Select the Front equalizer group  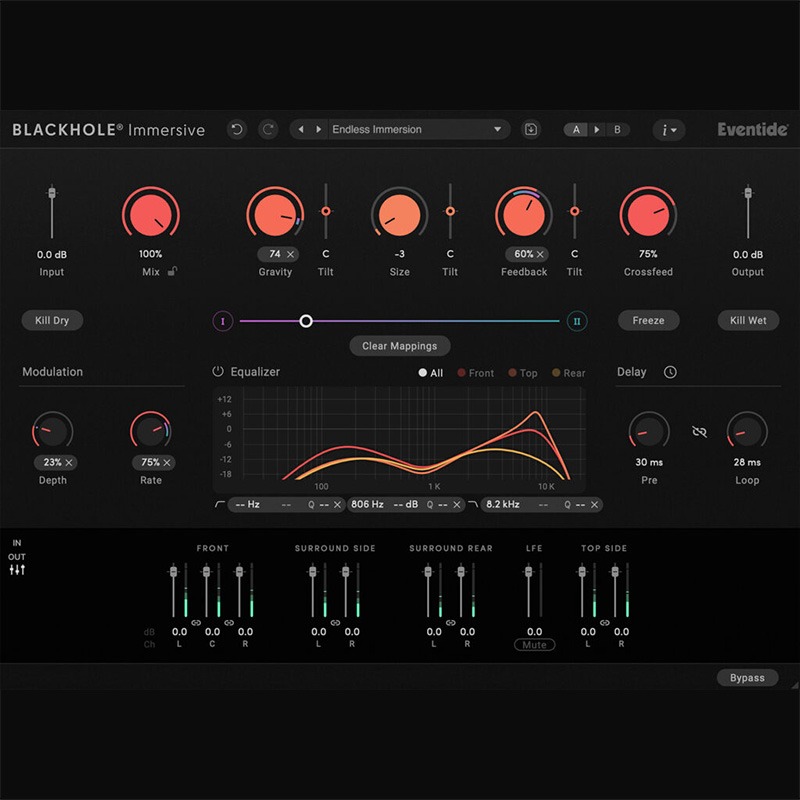(x=476, y=373)
